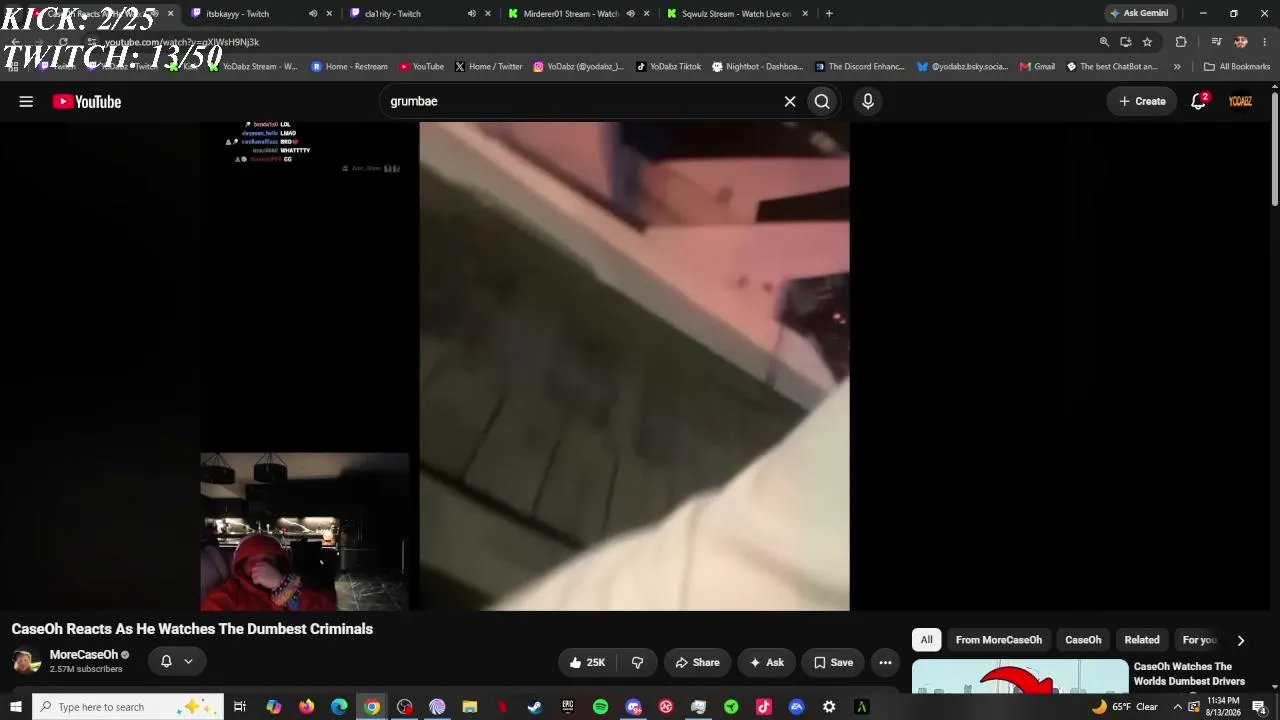This screenshot has height=720, width=1280.
Task: Show hidden system tray icons
Action: [1177, 707]
